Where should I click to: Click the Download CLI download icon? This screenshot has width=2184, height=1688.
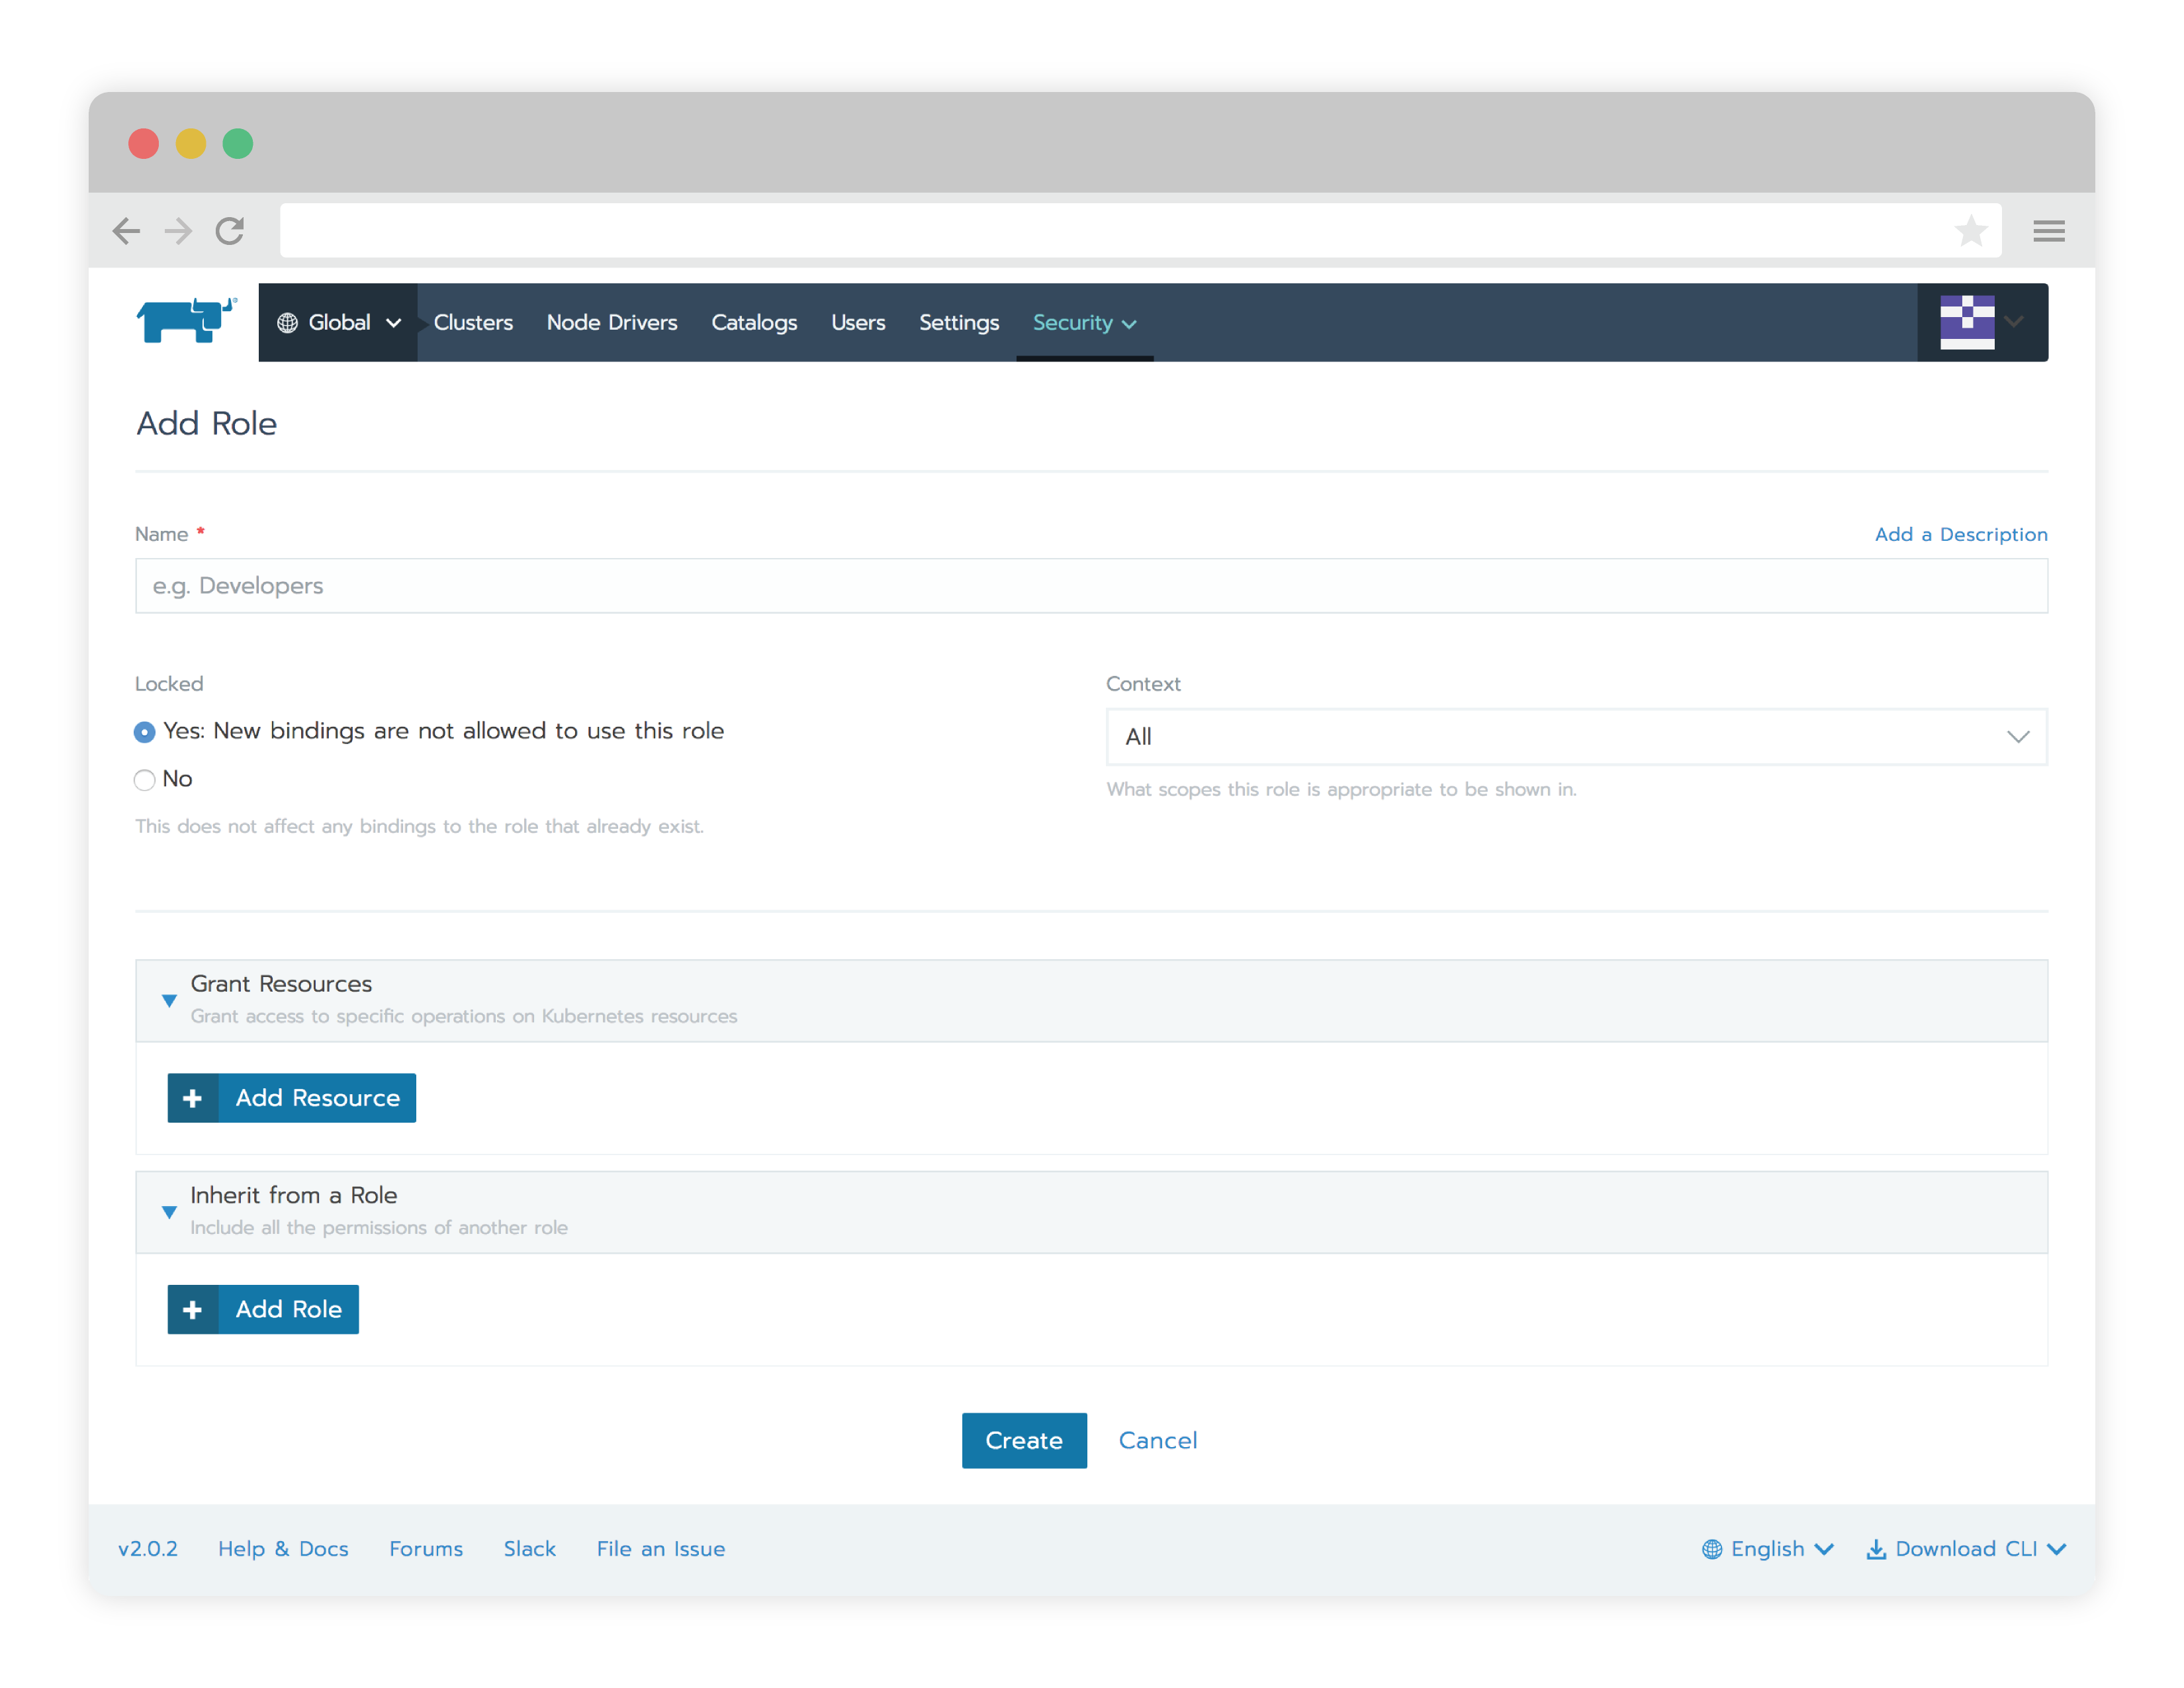click(x=1876, y=1549)
